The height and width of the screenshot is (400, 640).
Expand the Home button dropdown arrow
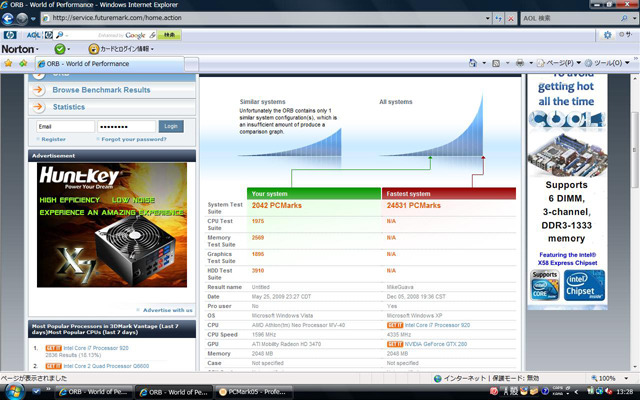tap(484, 63)
